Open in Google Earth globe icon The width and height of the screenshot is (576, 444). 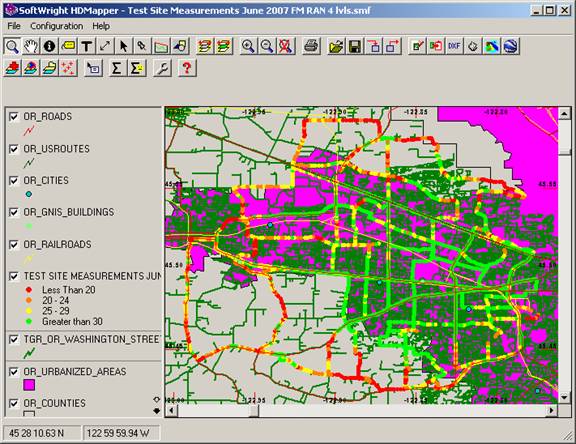(510, 46)
